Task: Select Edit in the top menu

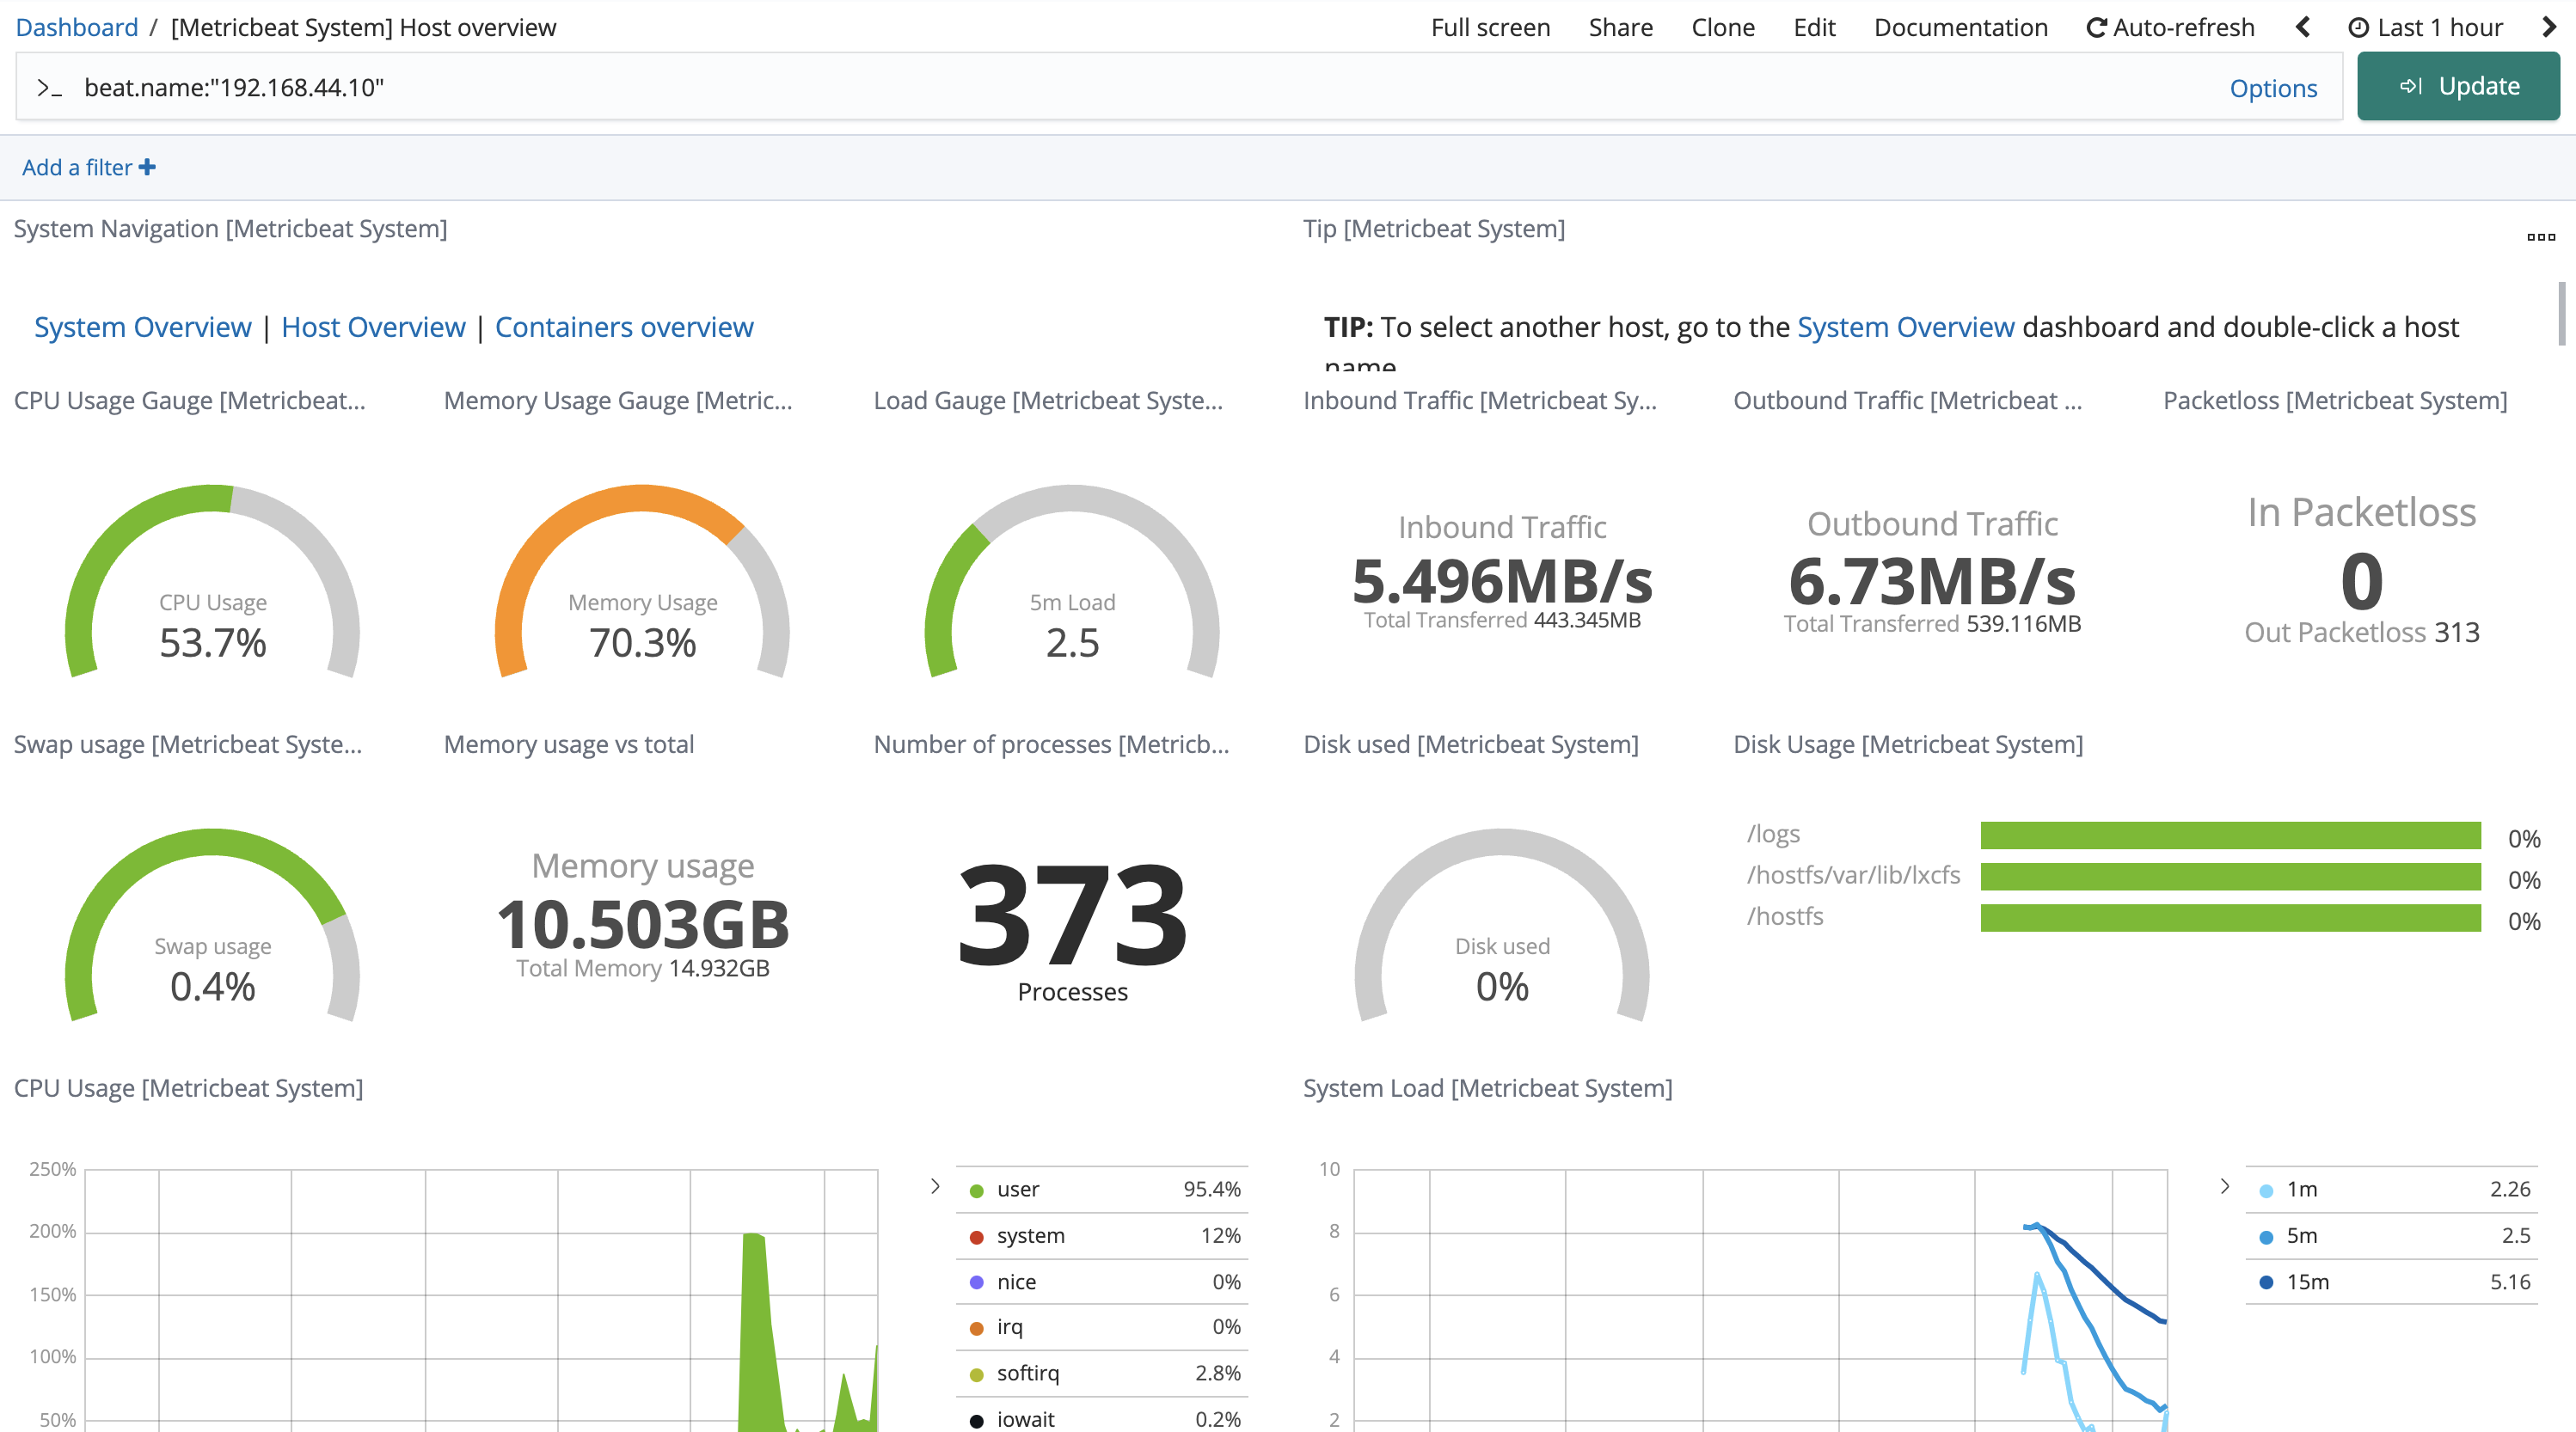Action: tap(1814, 27)
